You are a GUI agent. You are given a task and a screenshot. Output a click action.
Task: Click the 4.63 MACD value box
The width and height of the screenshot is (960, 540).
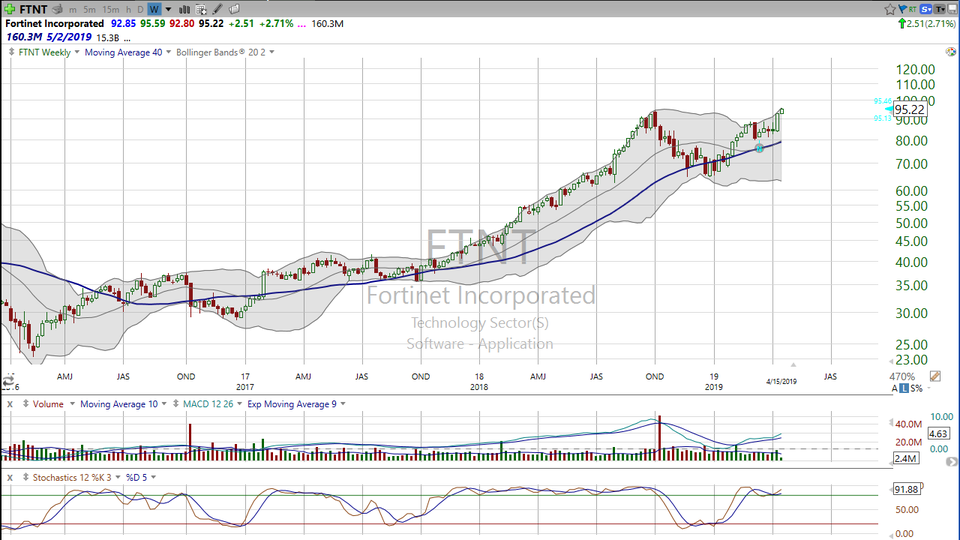pyautogui.click(x=939, y=433)
